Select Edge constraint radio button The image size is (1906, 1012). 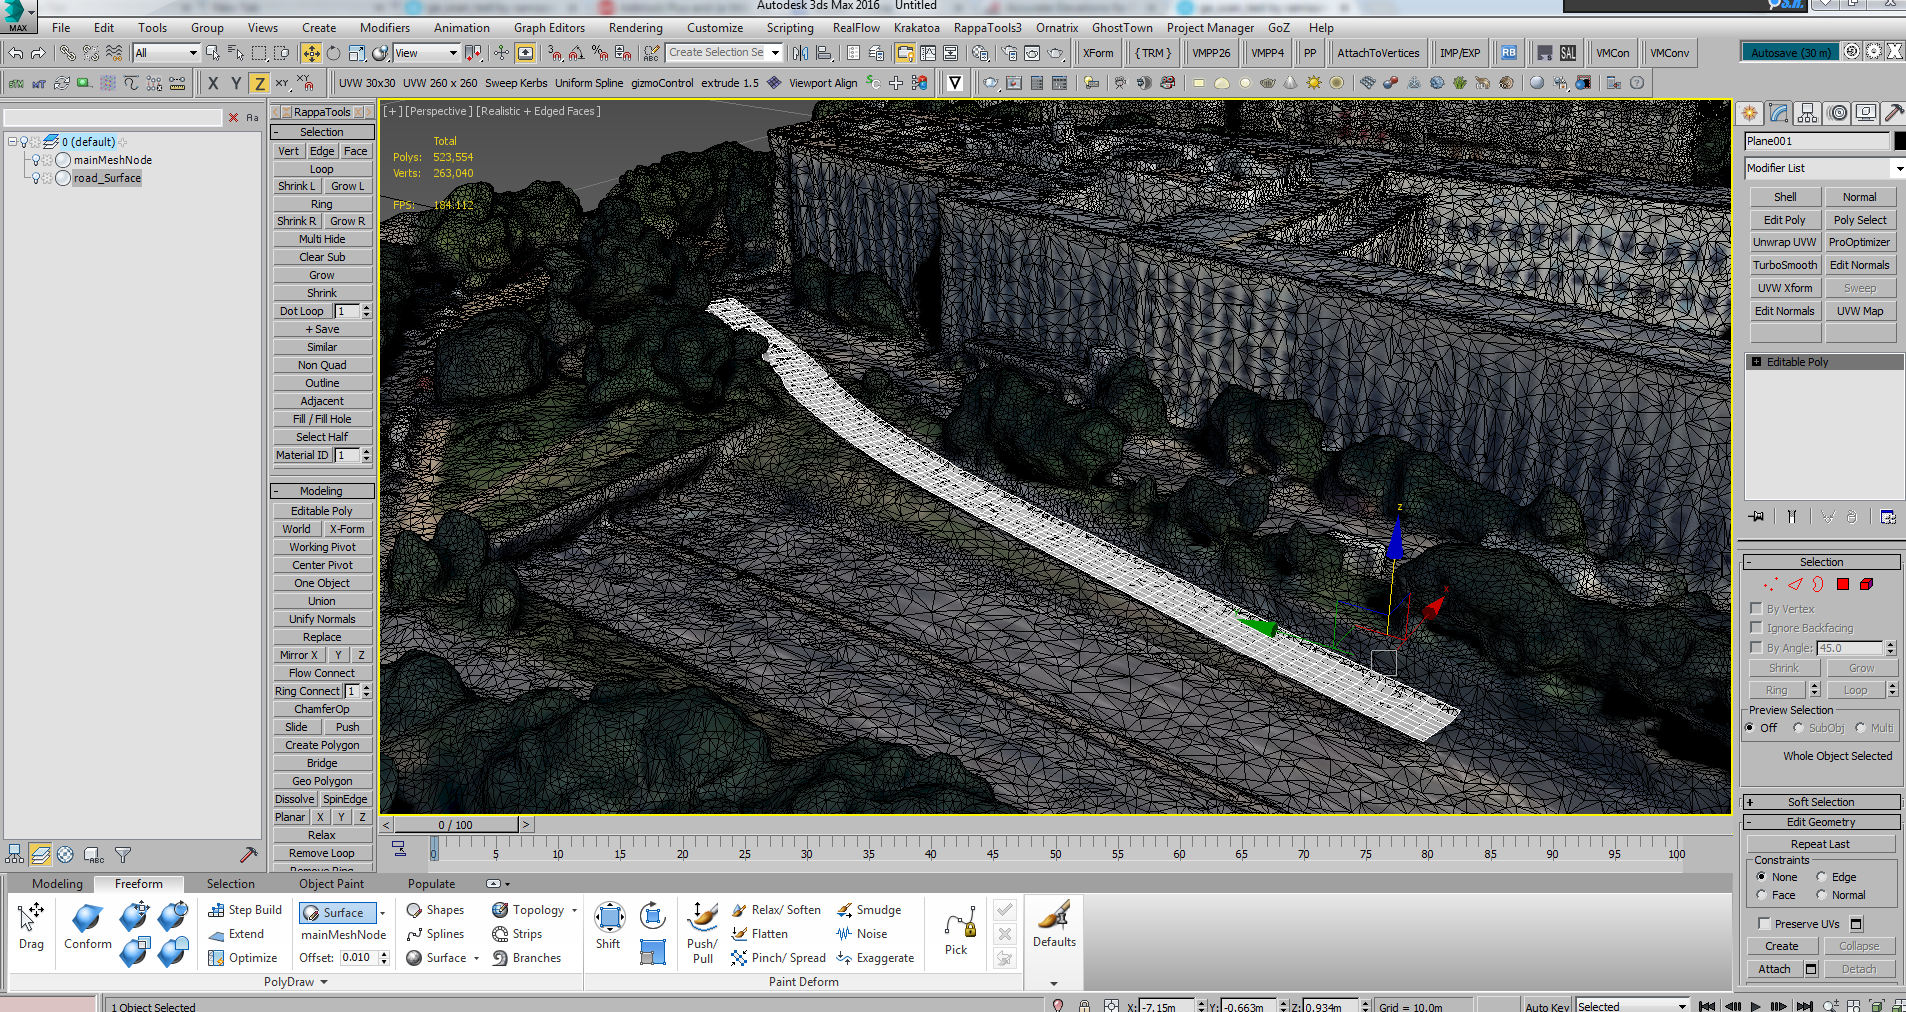[x=1821, y=877]
